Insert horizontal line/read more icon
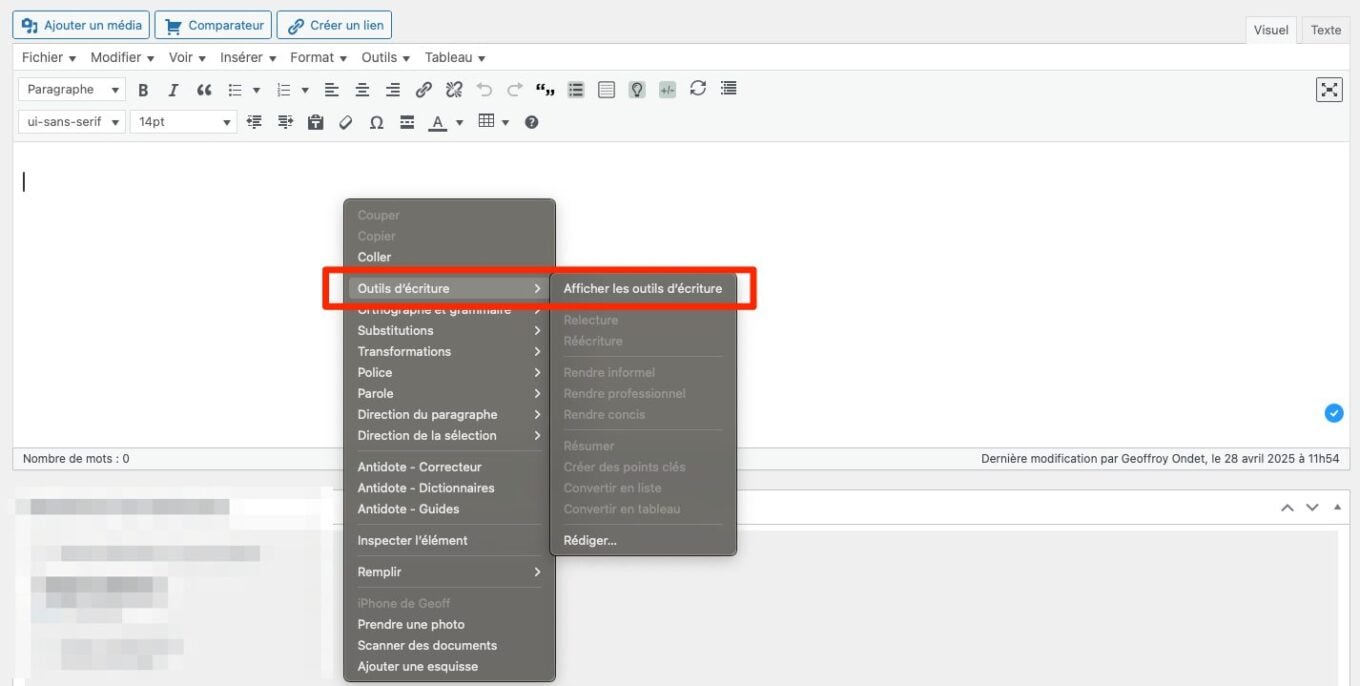 pyautogui.click(x=407, y=122)
